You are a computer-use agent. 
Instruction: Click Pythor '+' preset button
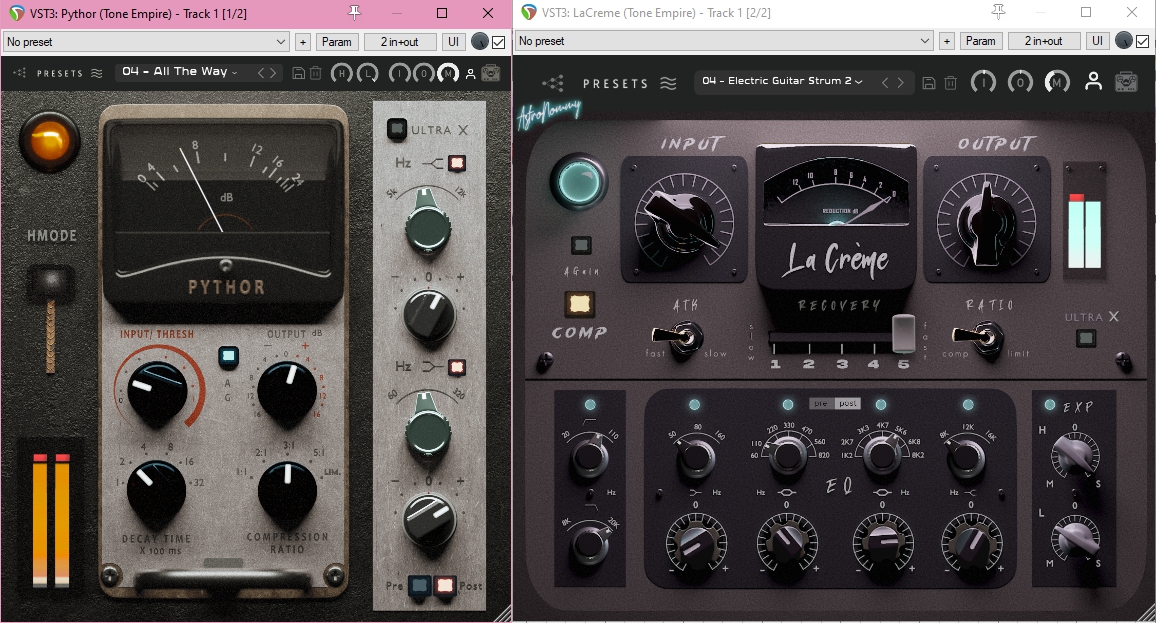tap(303, 42)
